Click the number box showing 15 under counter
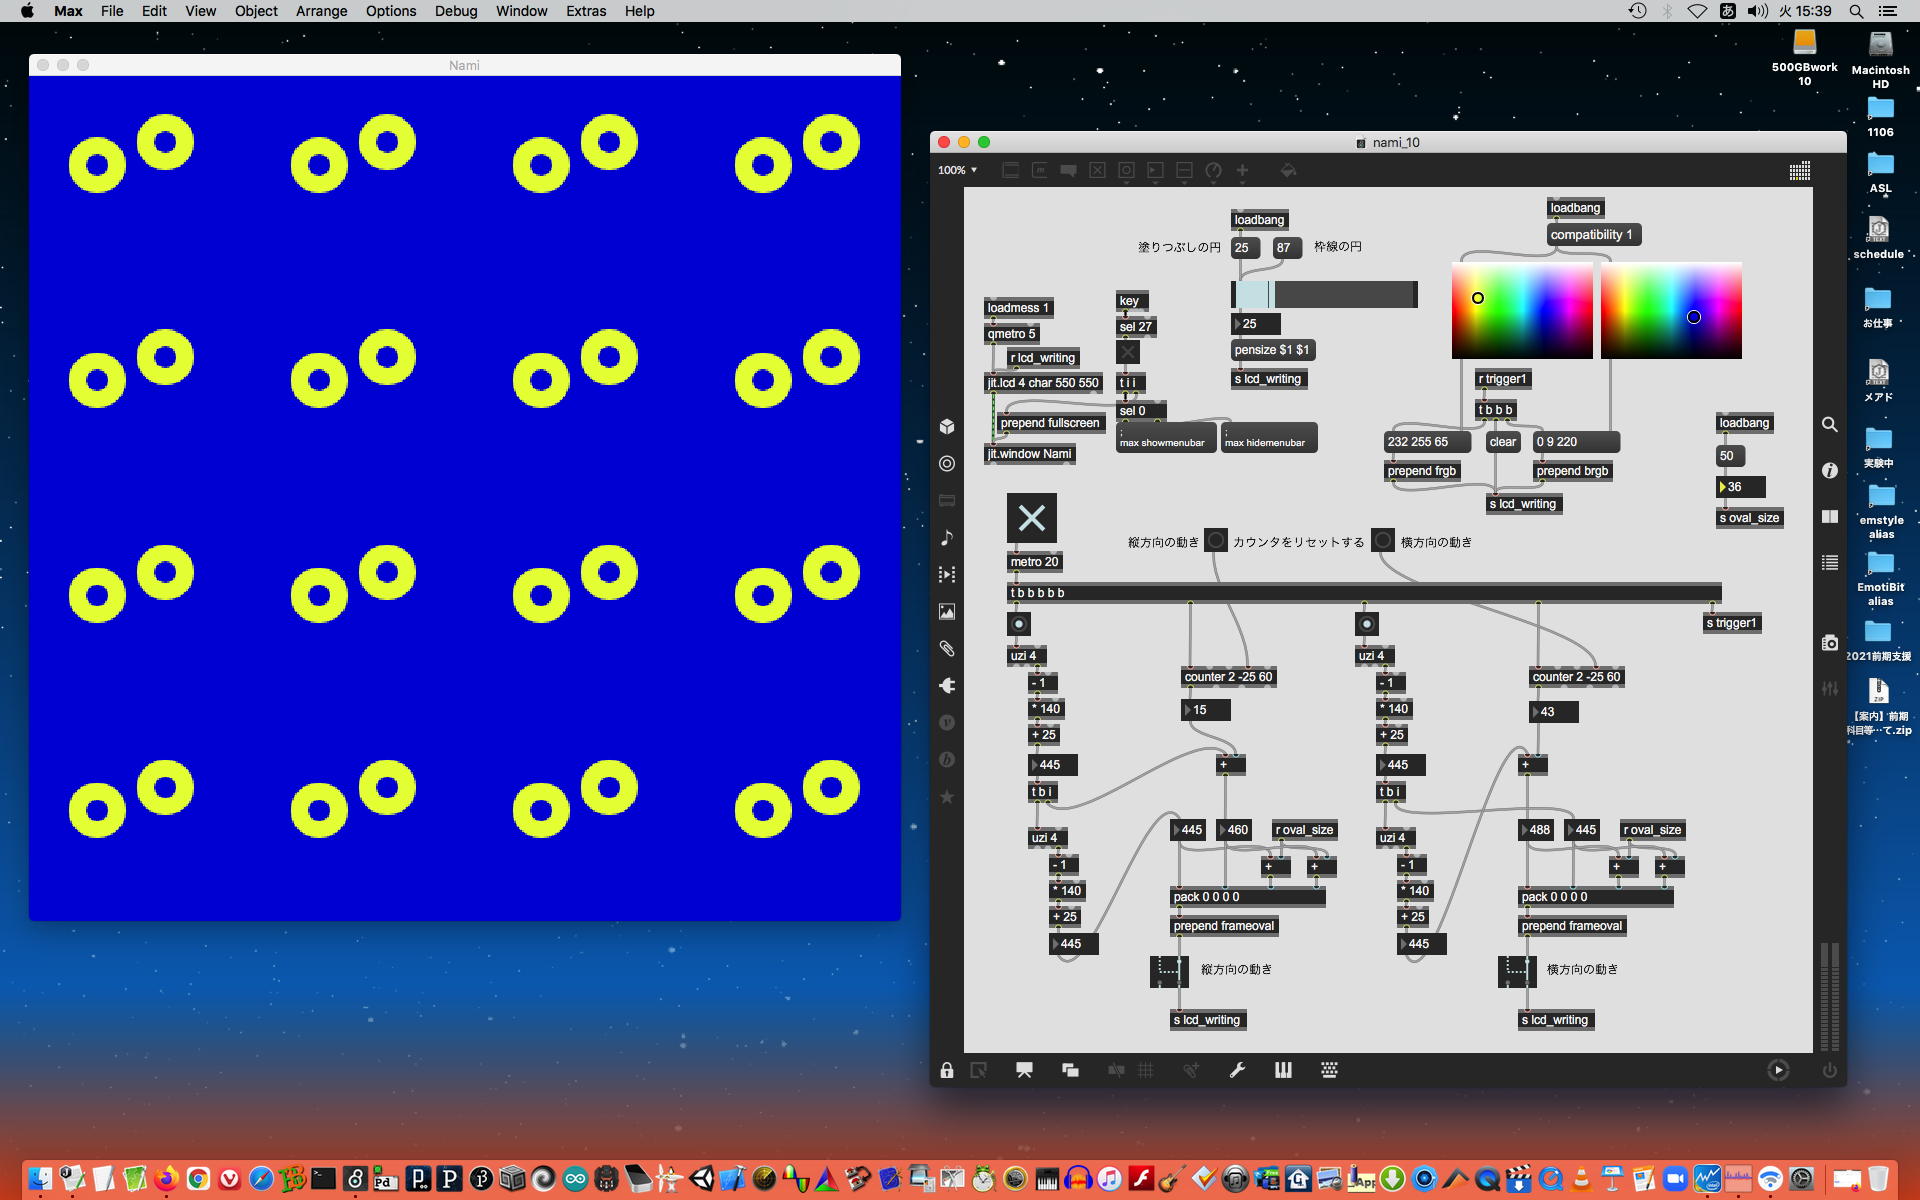The height and width of the screenshot is (1200, 1920). pos(1206,710)
